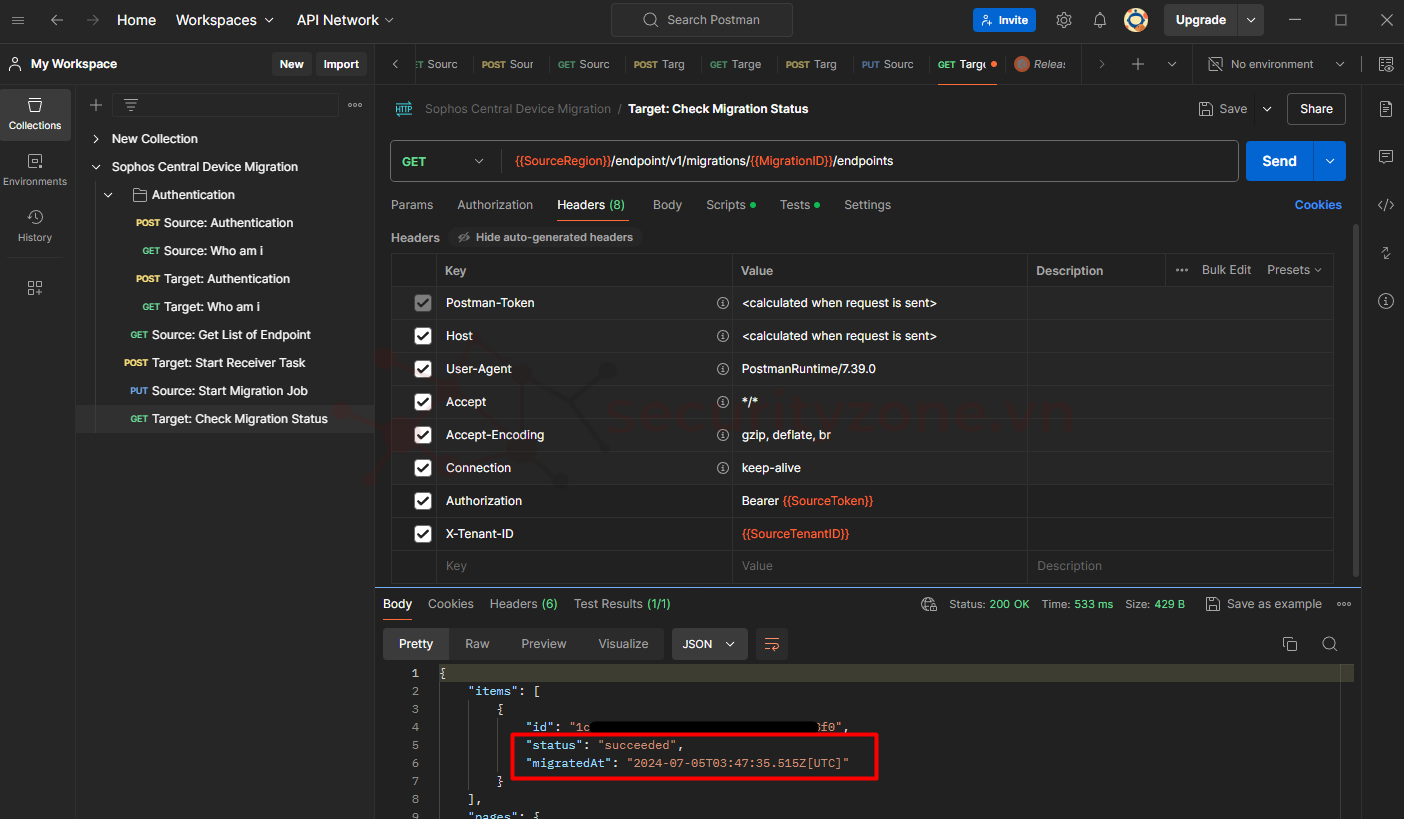Uncheck the Accept-Encoding header checkbox
The width and height of the screenshot is (1404, 819).
coord(423,435)
